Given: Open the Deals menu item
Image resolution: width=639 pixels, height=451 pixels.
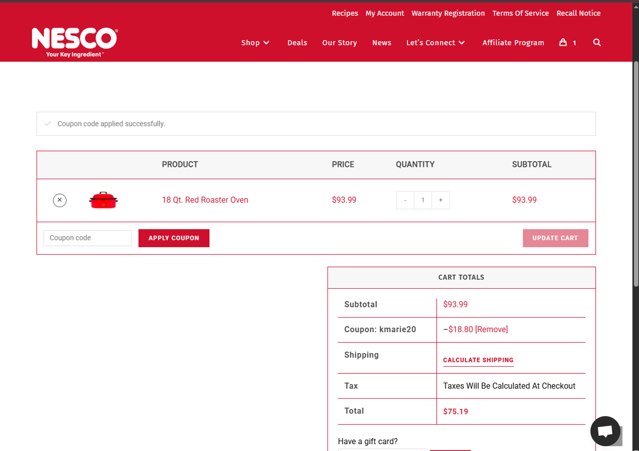Looking at the screenshot, I should coord(297,42).
